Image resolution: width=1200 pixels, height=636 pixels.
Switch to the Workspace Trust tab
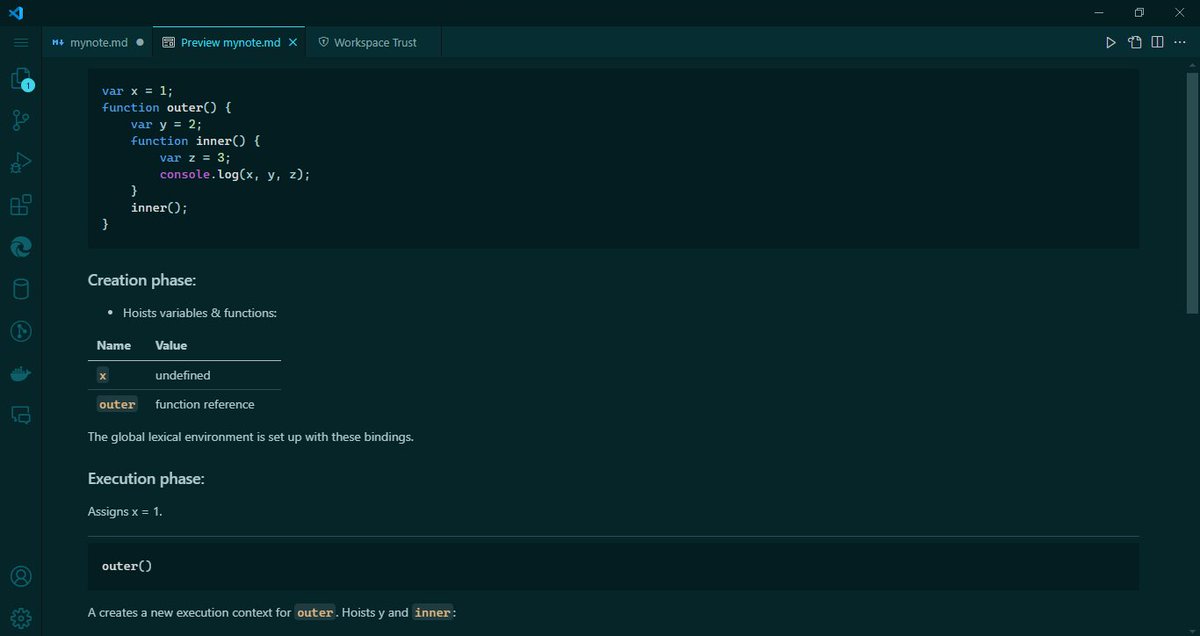(374, 43)
